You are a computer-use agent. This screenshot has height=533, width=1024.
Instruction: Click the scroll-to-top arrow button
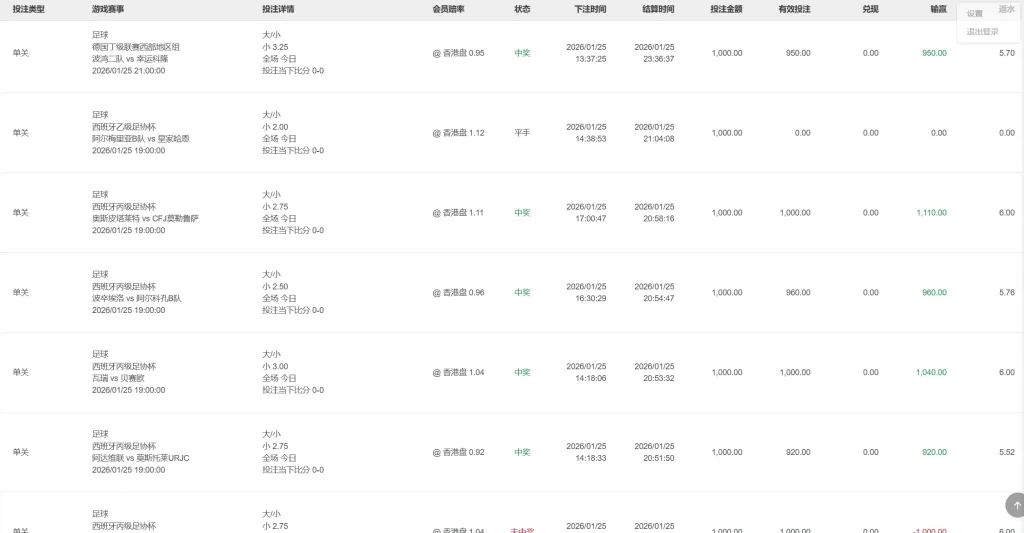click(1014, 503)
